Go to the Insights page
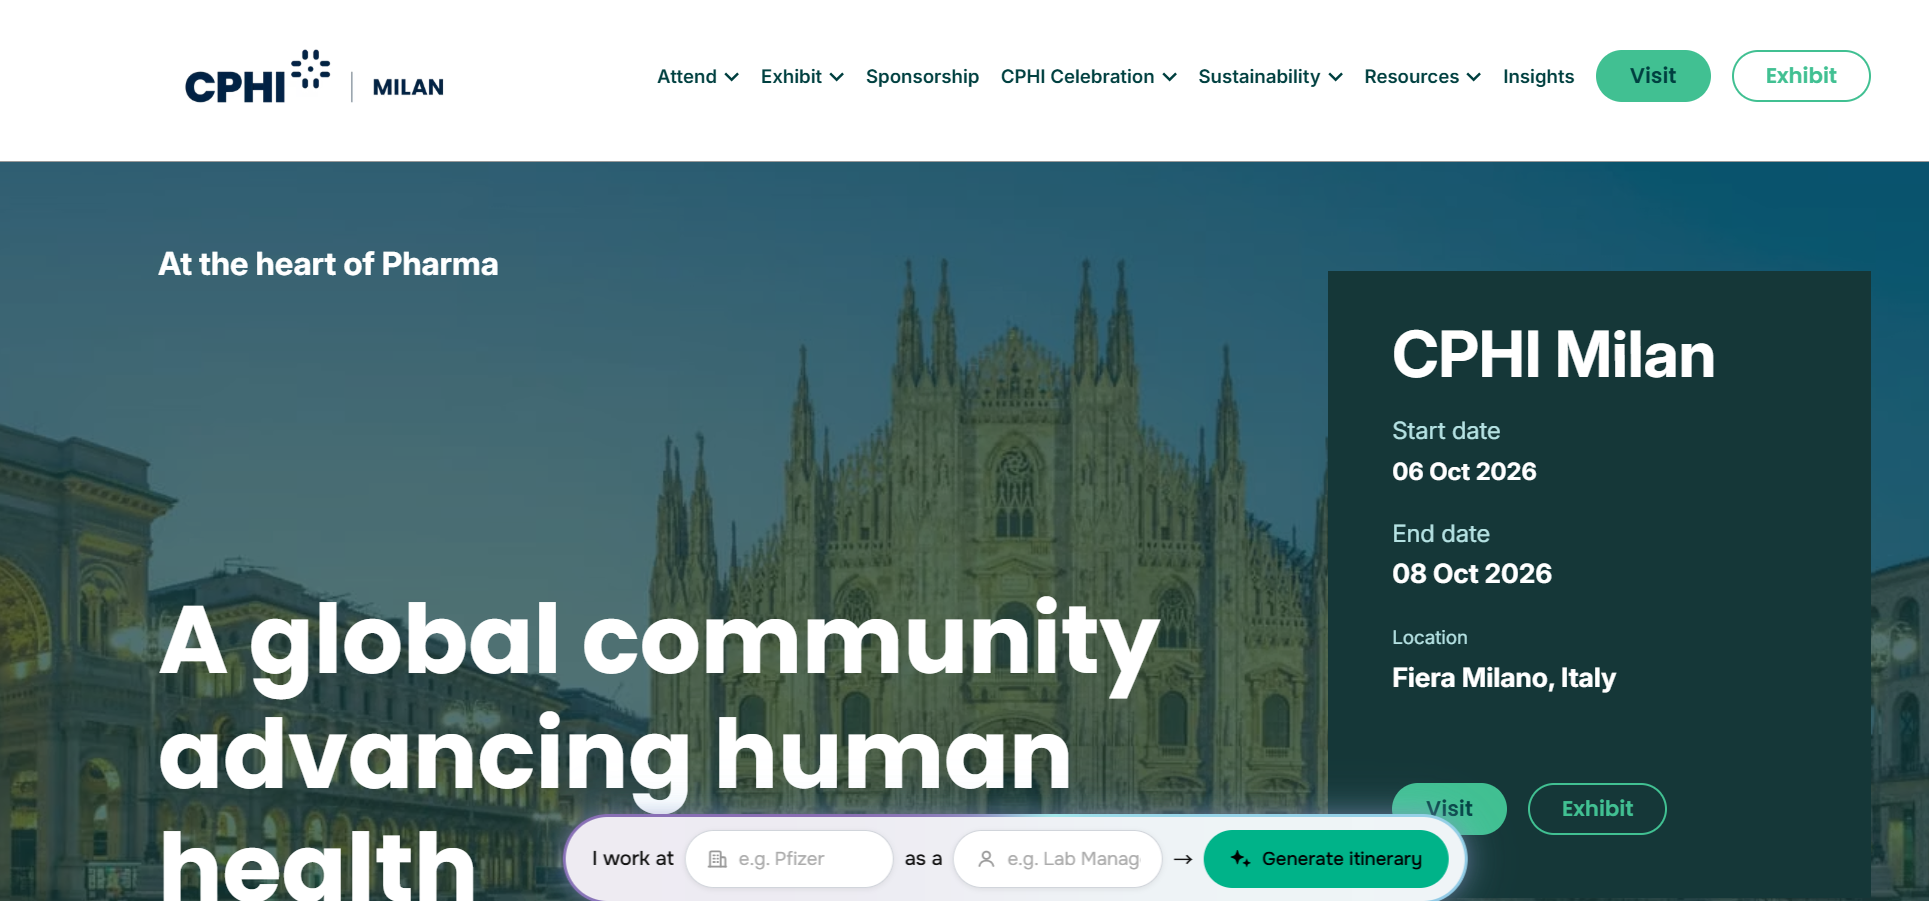Screen dimensions: 1929x901 1538,77
